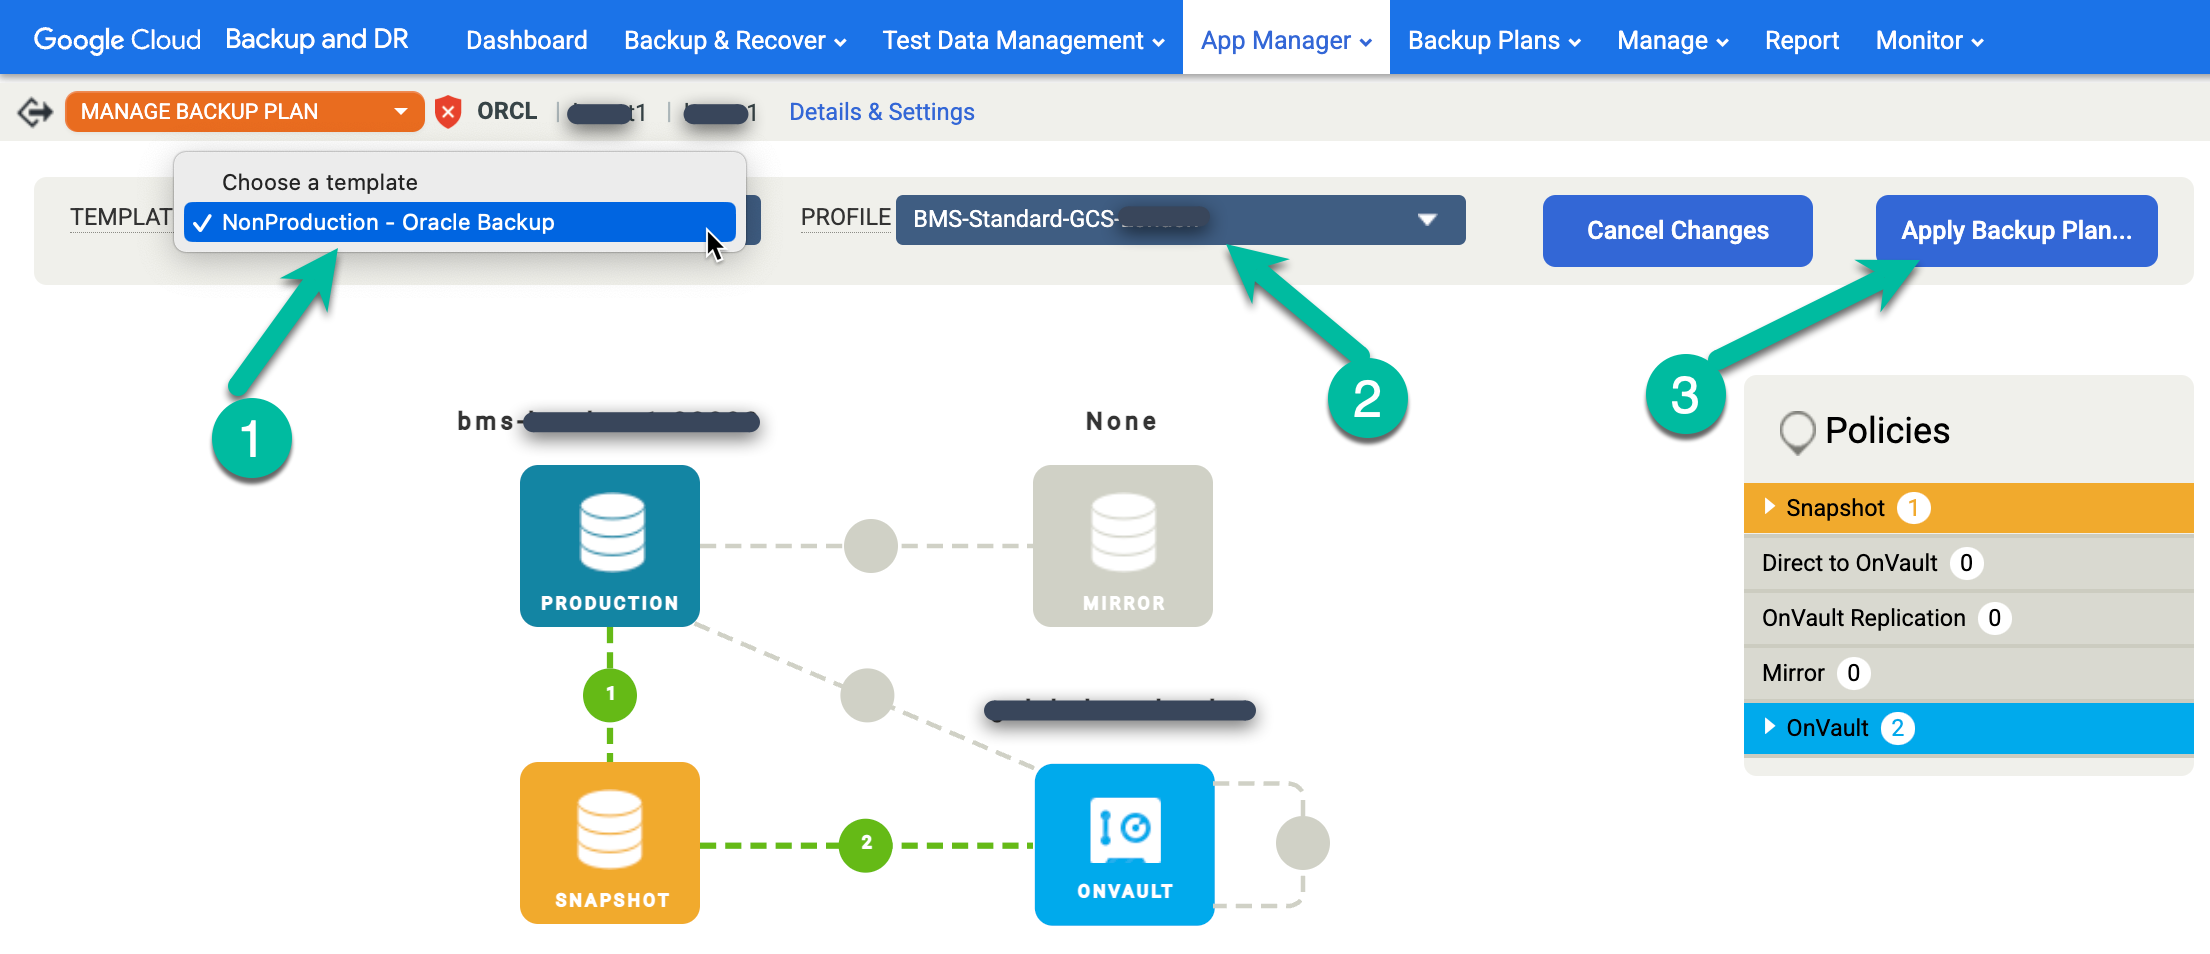Click the green marker between Snapshot and OnVault
The image size is (2210, 954).
[865, 844]
